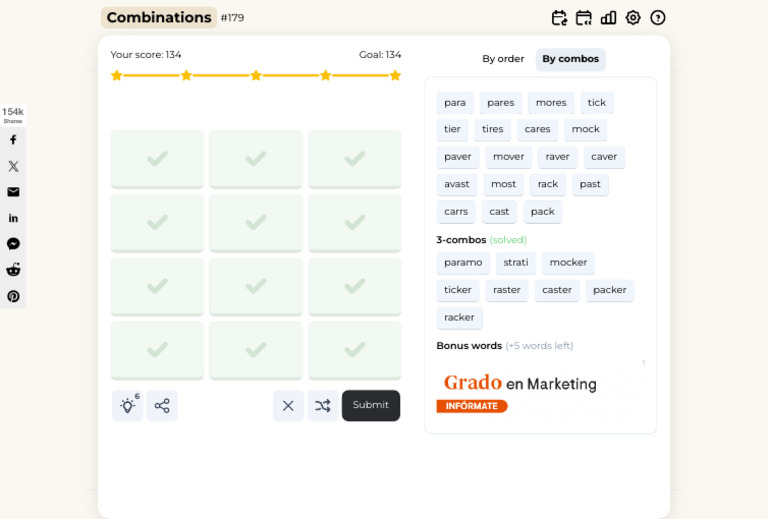768x519 pixels.
Task: Click the last star on the progress bar
Action: [395, 75]
